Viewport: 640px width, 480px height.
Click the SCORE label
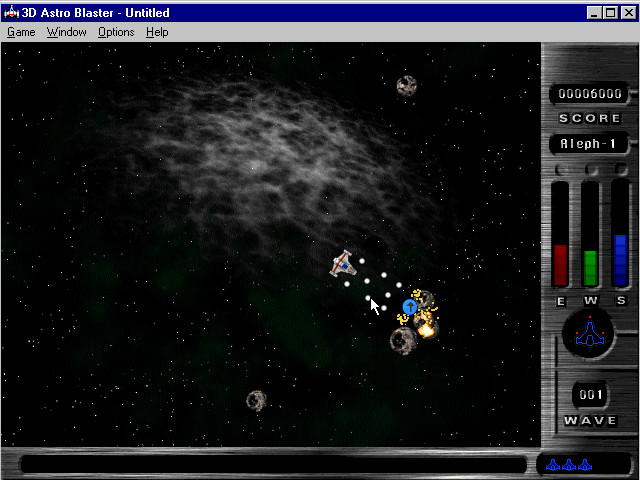click(x=590, y=118)
